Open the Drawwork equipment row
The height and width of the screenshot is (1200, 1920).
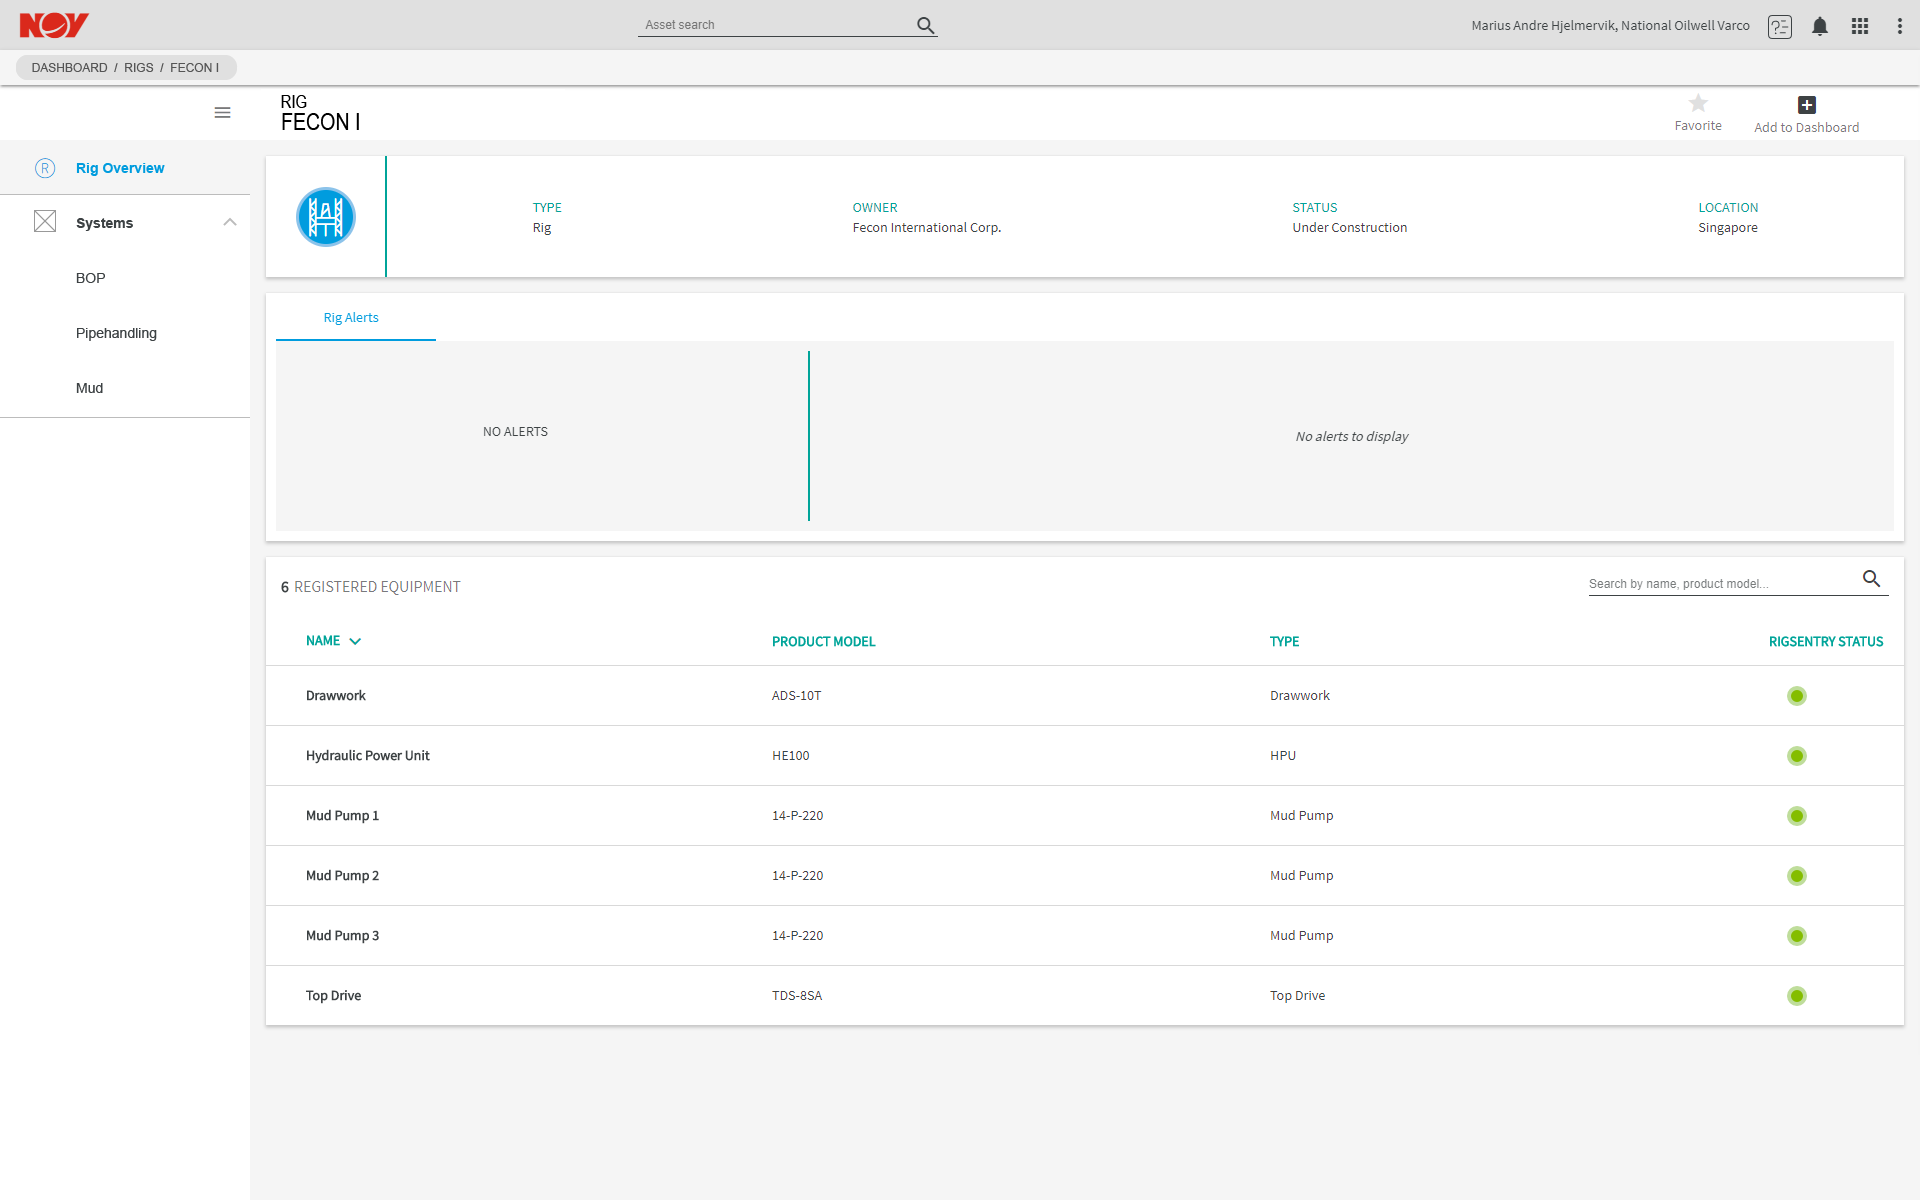coord(1084,696)
